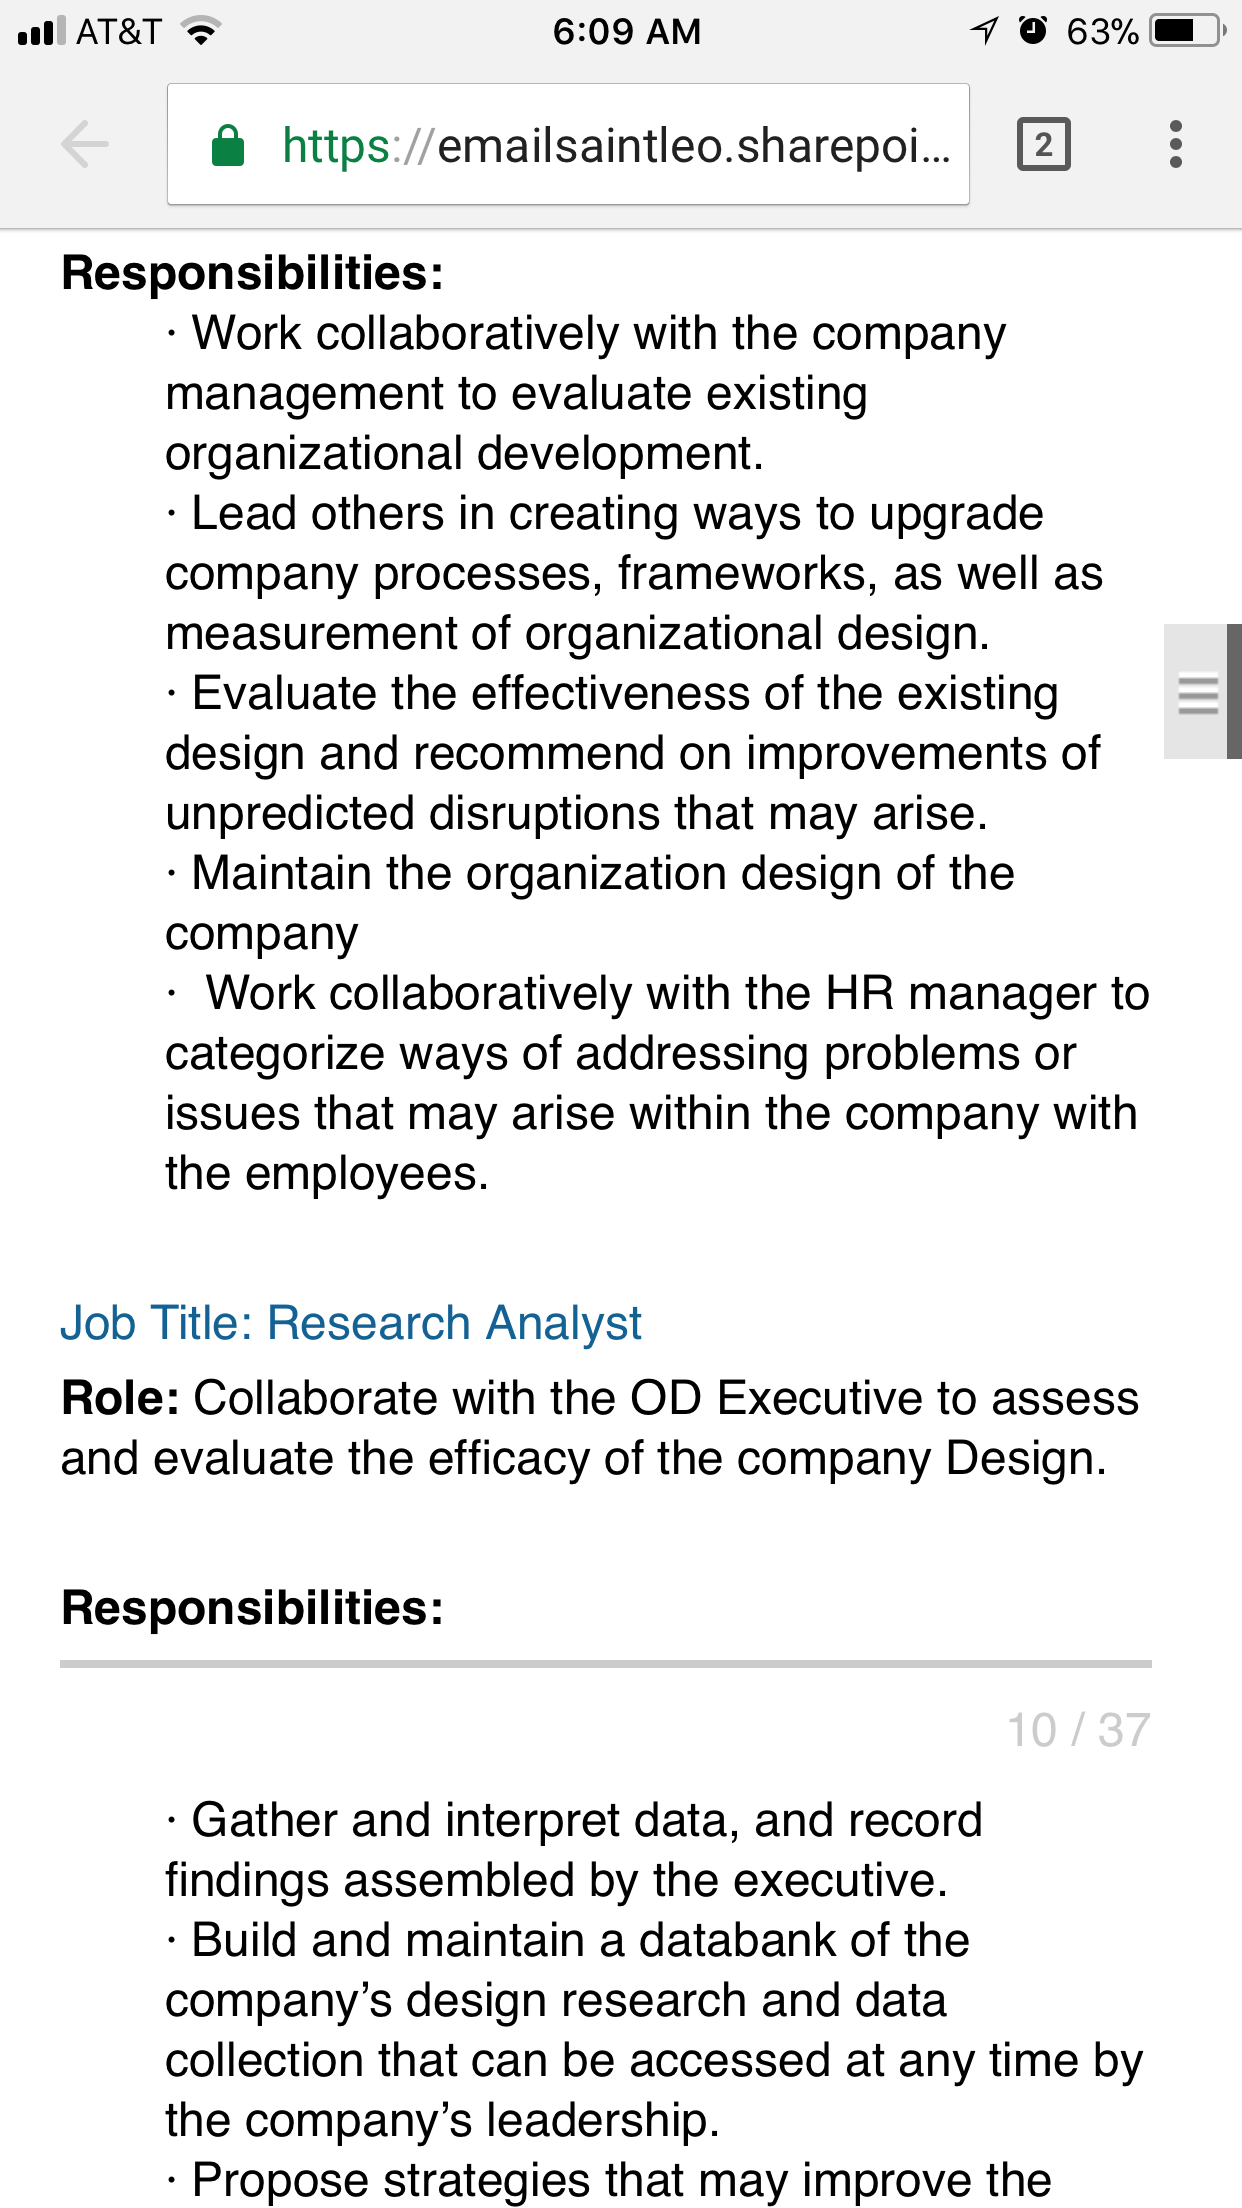Tap the AT&T carrier label
The image size is (1242, 2208).
coord(119,31)
